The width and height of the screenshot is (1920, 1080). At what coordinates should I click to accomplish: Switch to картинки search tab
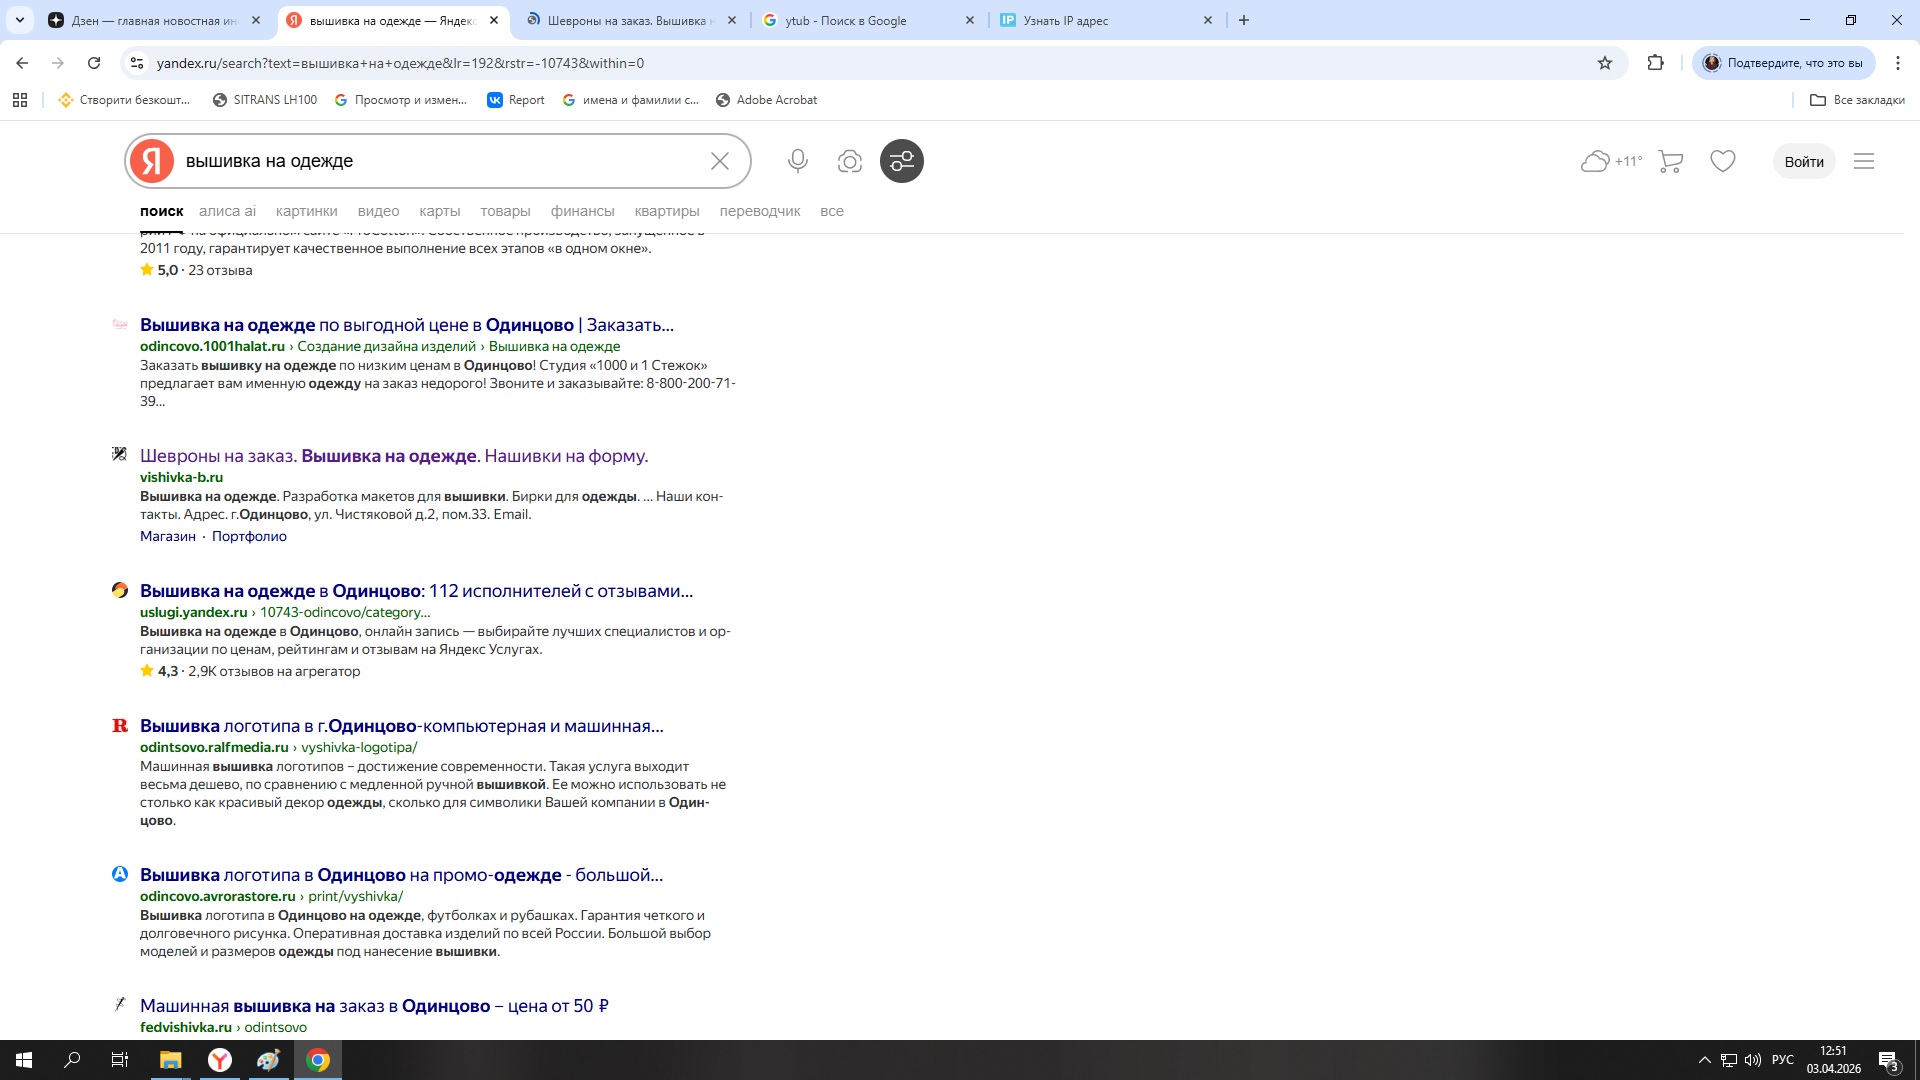(x=306, y=211)
